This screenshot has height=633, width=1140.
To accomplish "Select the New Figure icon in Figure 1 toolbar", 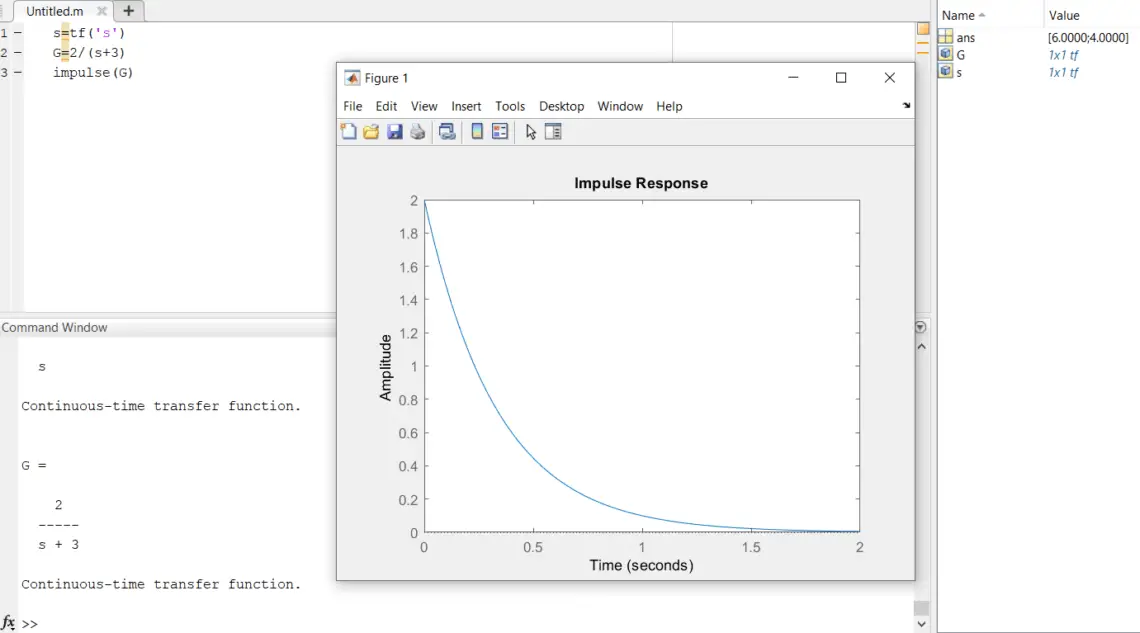I will coord(349,131).
